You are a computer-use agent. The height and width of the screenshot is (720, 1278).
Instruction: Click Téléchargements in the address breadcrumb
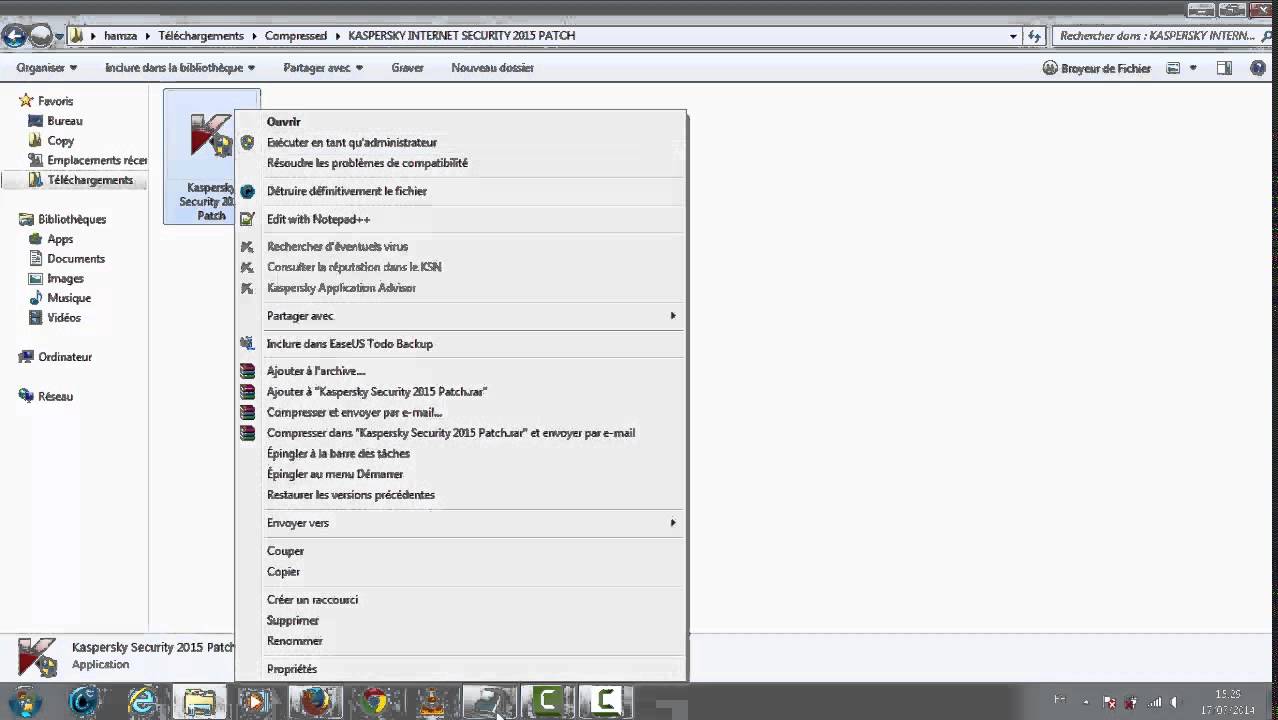coord(201,36)
